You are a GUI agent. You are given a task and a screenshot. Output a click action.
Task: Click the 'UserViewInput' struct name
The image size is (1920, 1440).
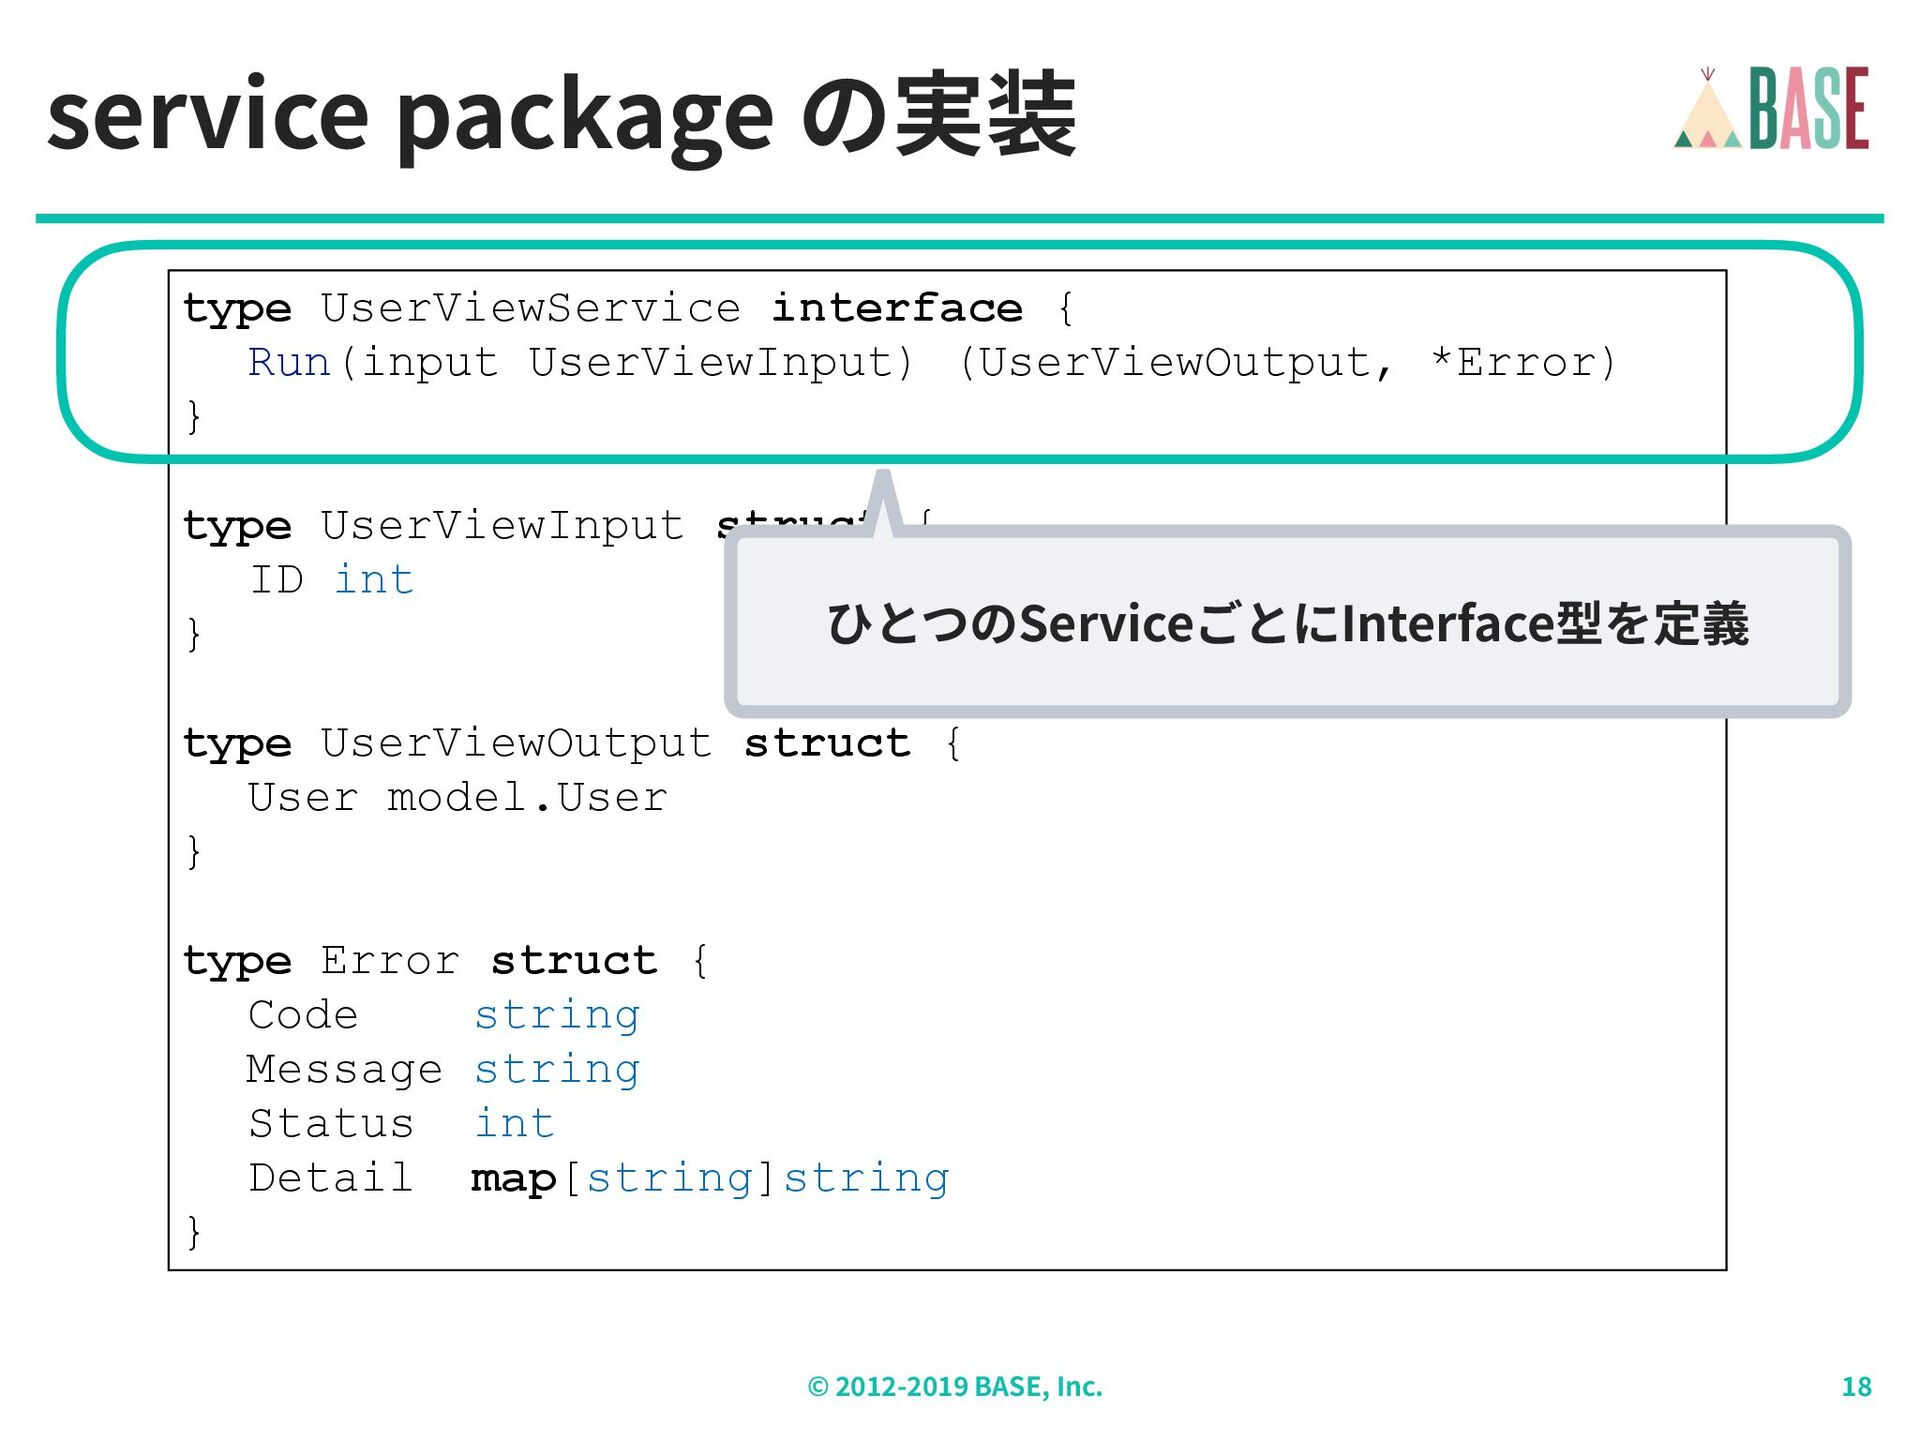[502, 526]
